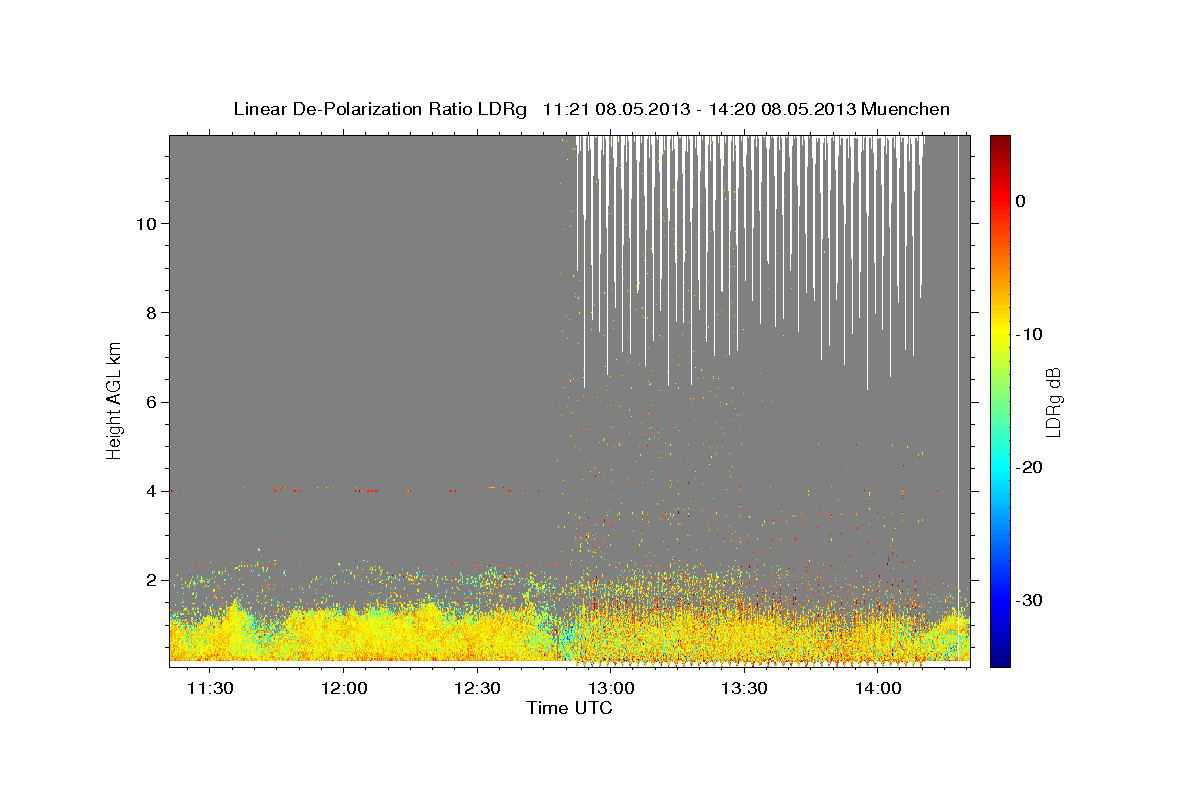Click the 14:00 time tick label

(879, 688)
